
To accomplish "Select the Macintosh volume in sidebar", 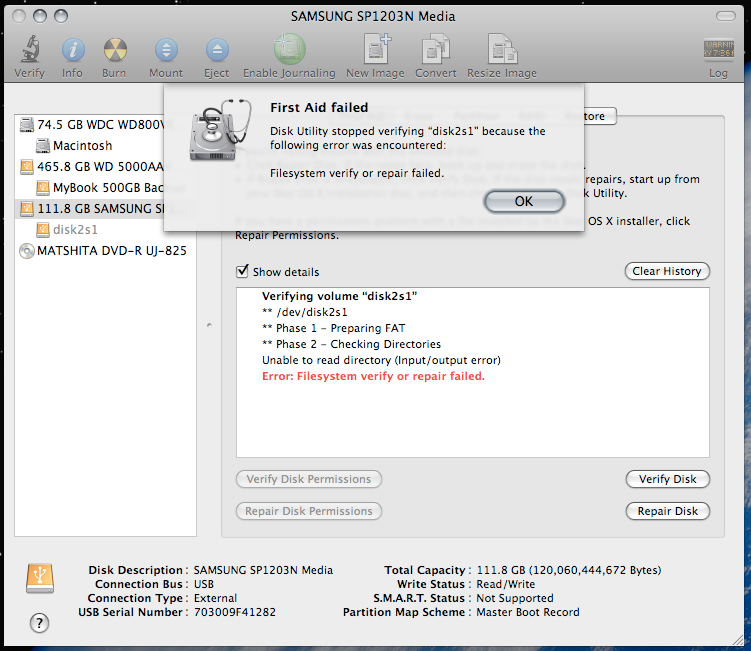I will [82, 146].
